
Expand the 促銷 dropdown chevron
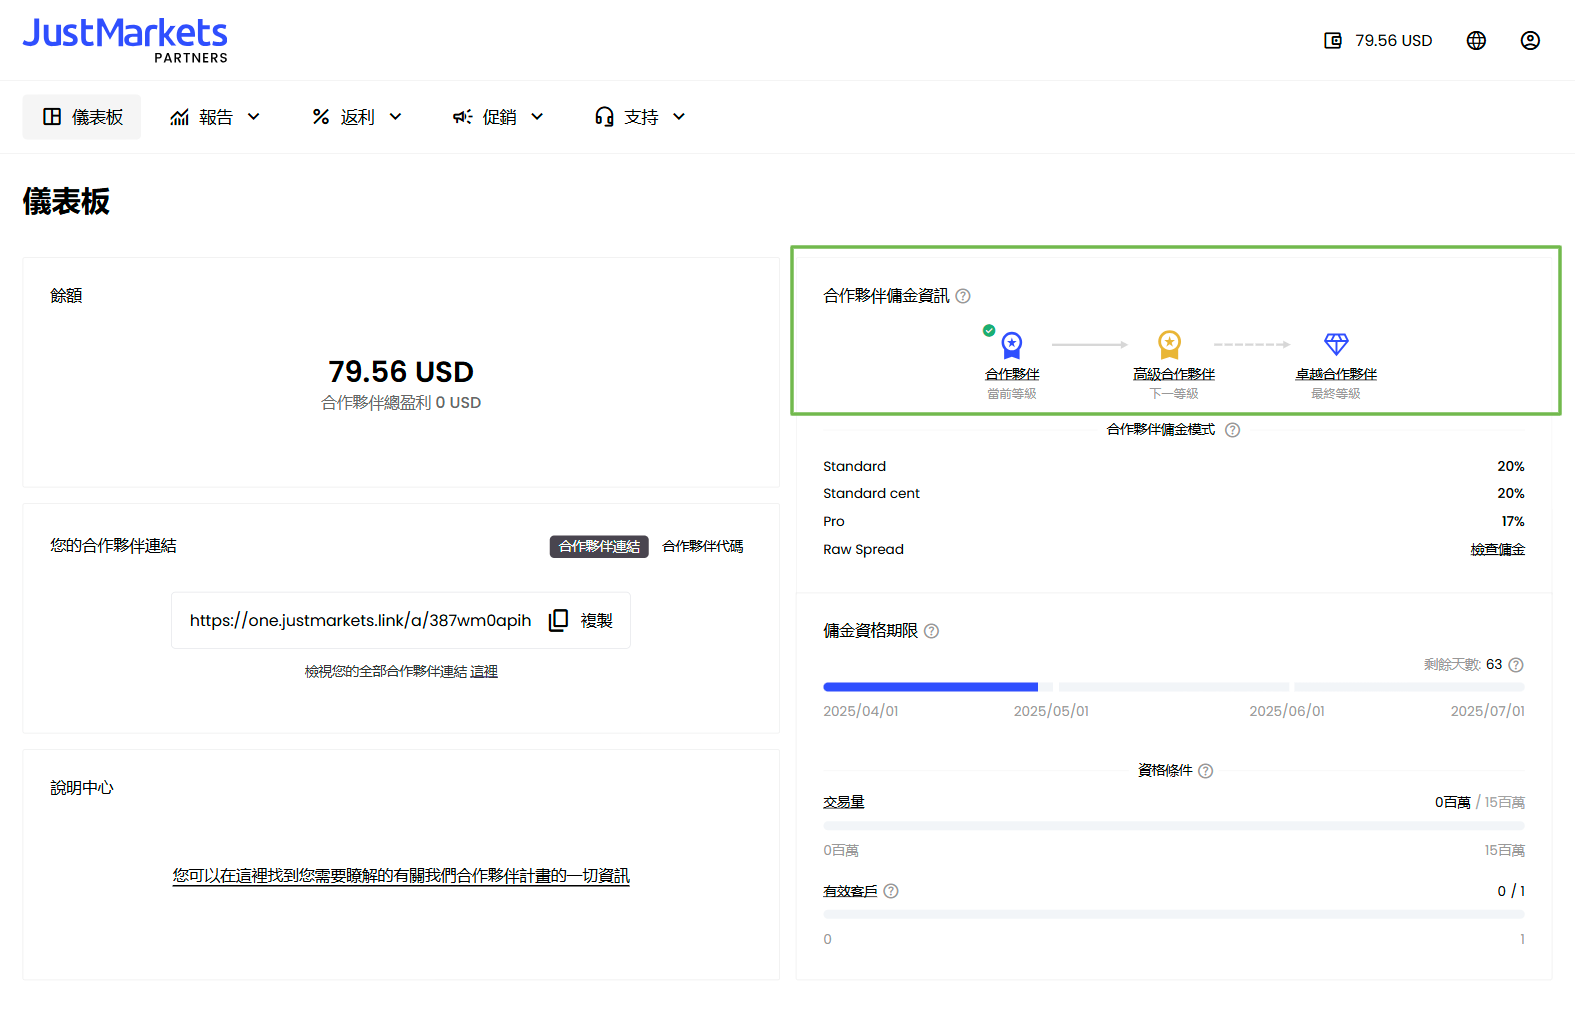tap(537, 117)
